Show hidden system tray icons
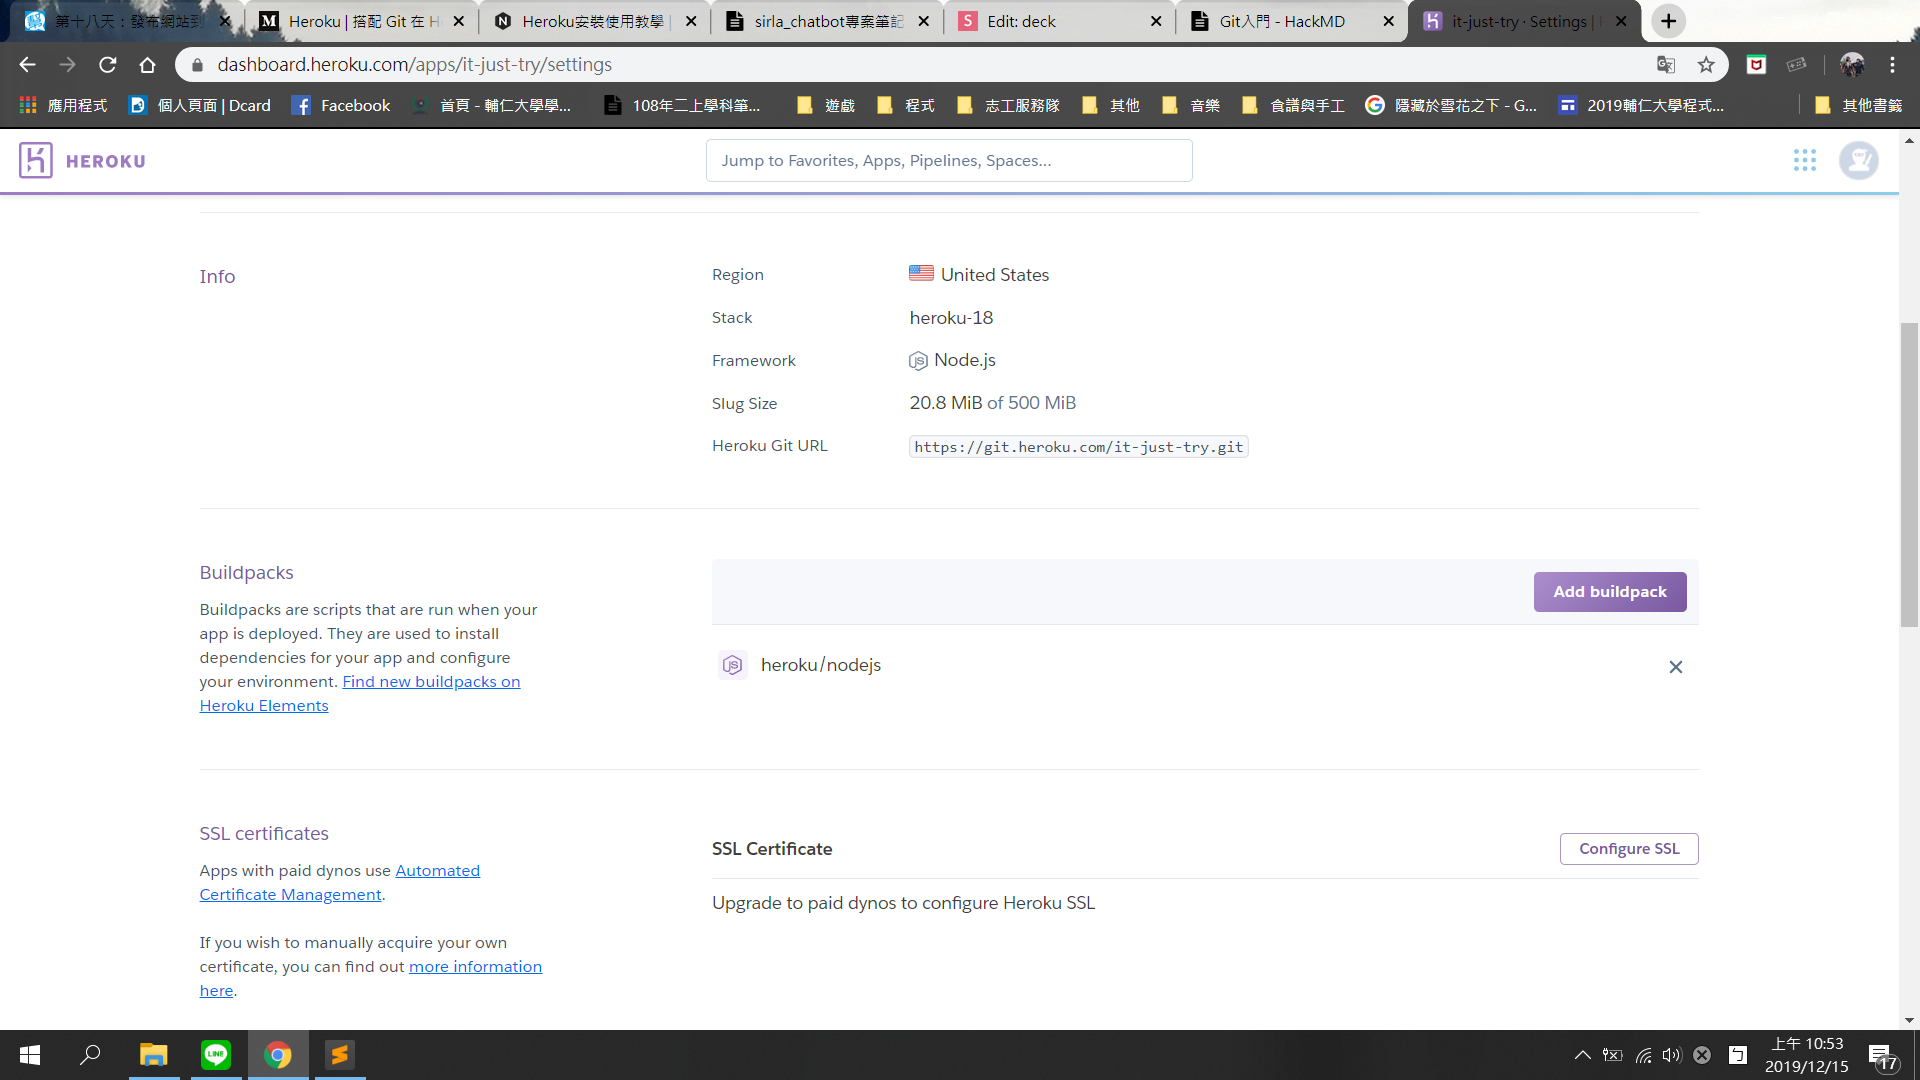 [x=1582, y=1055]
